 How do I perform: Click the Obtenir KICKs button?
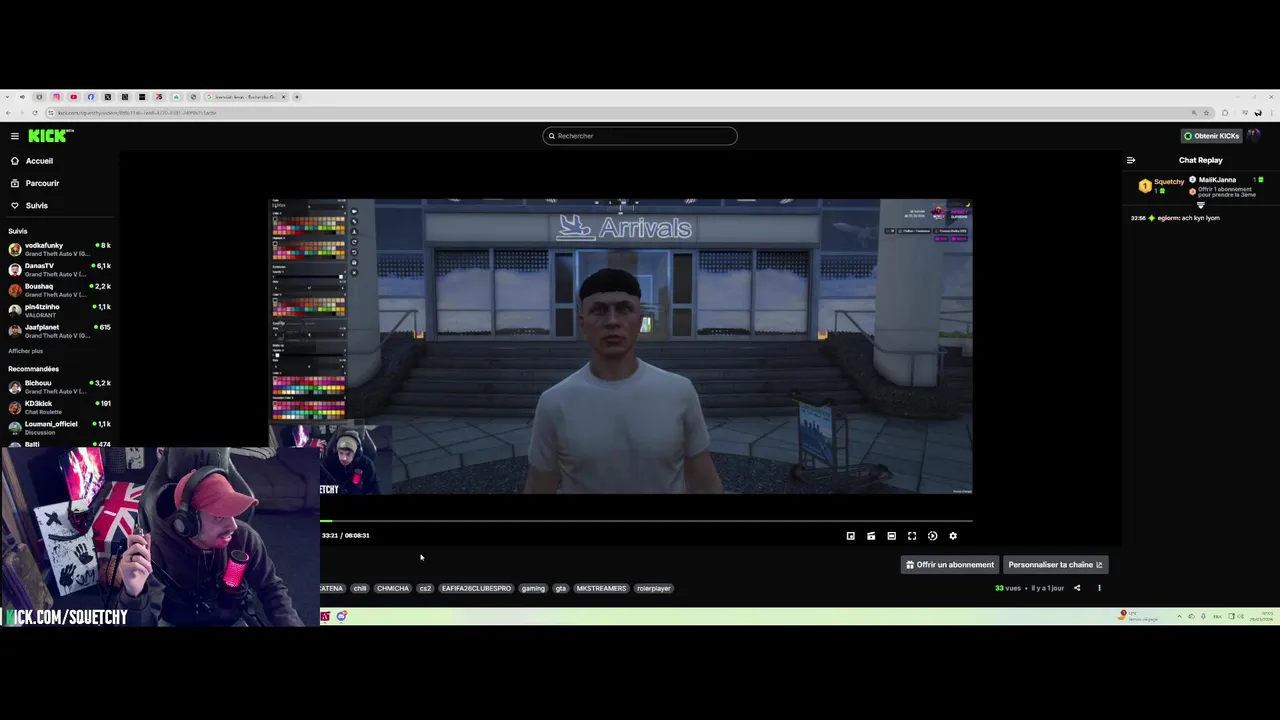tap(1211, 136)
